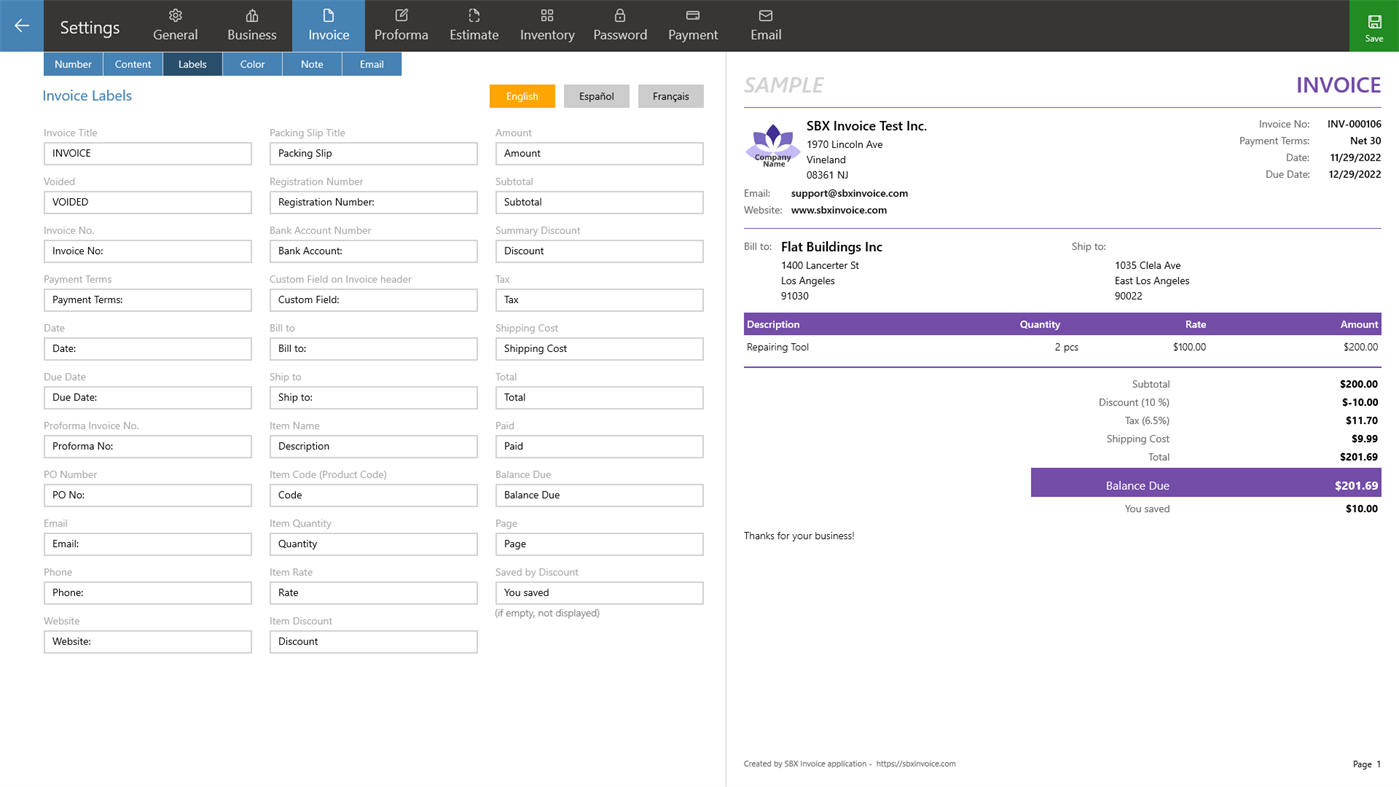
Task: Open Inventory settings icon
Action: 546,25
